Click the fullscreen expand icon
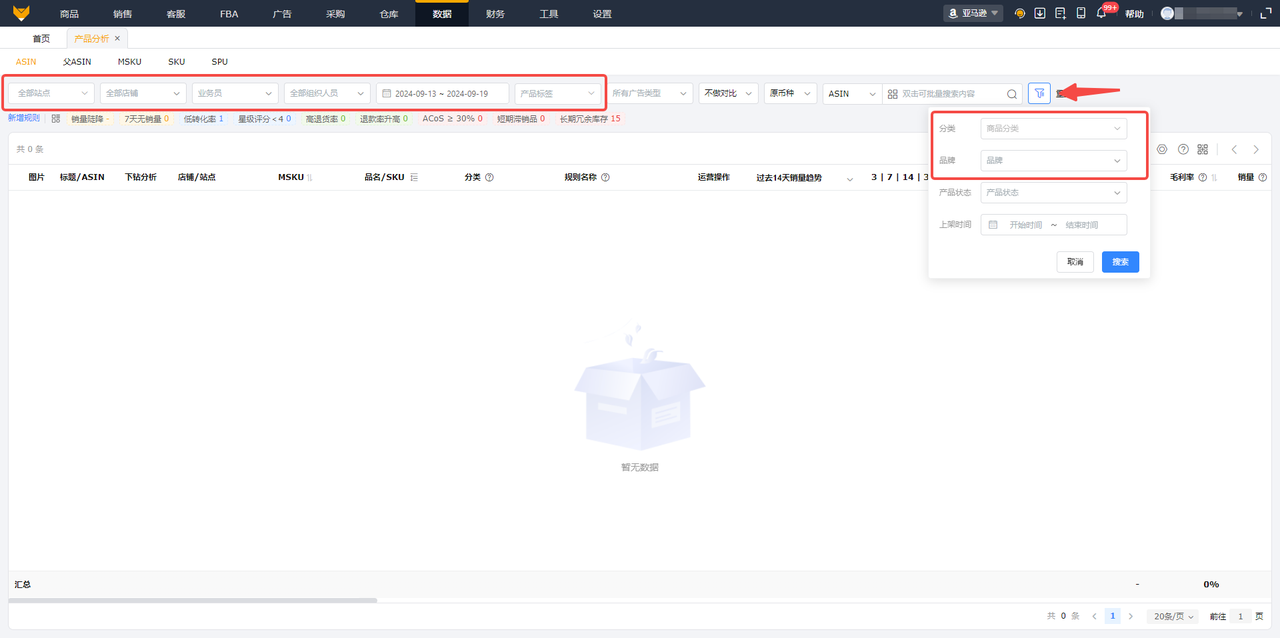 [x=1266, y=13]
